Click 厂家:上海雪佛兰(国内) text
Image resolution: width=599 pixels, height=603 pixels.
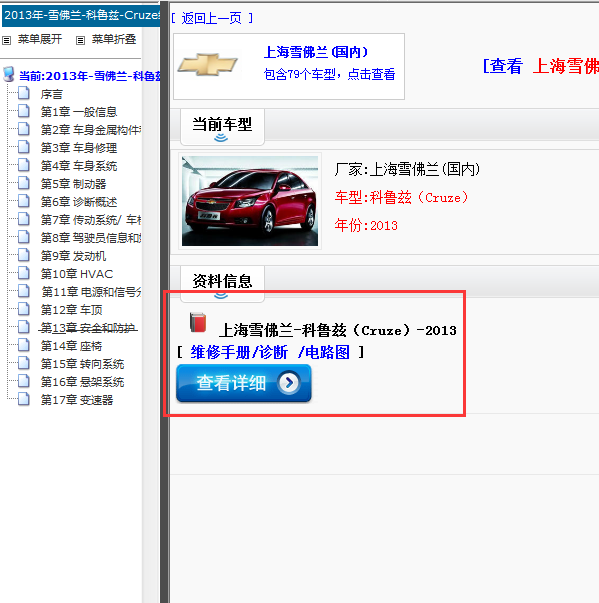[407, 169]
